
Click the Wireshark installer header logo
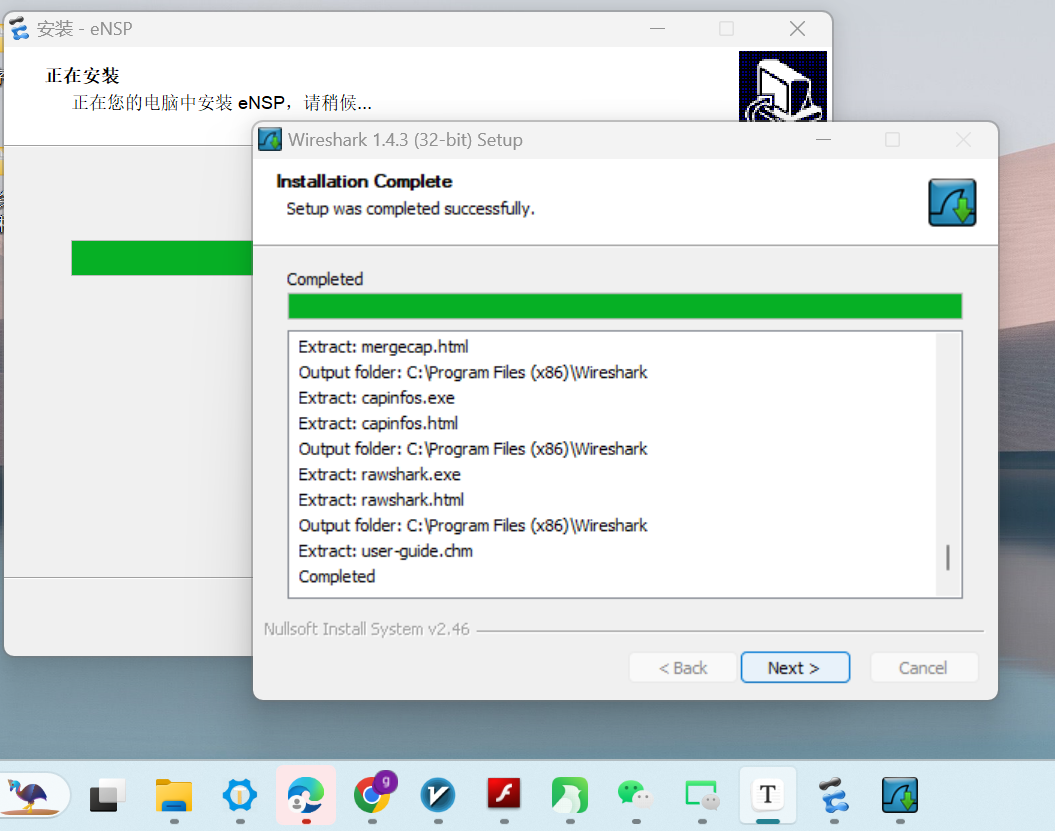pos(951,203)
